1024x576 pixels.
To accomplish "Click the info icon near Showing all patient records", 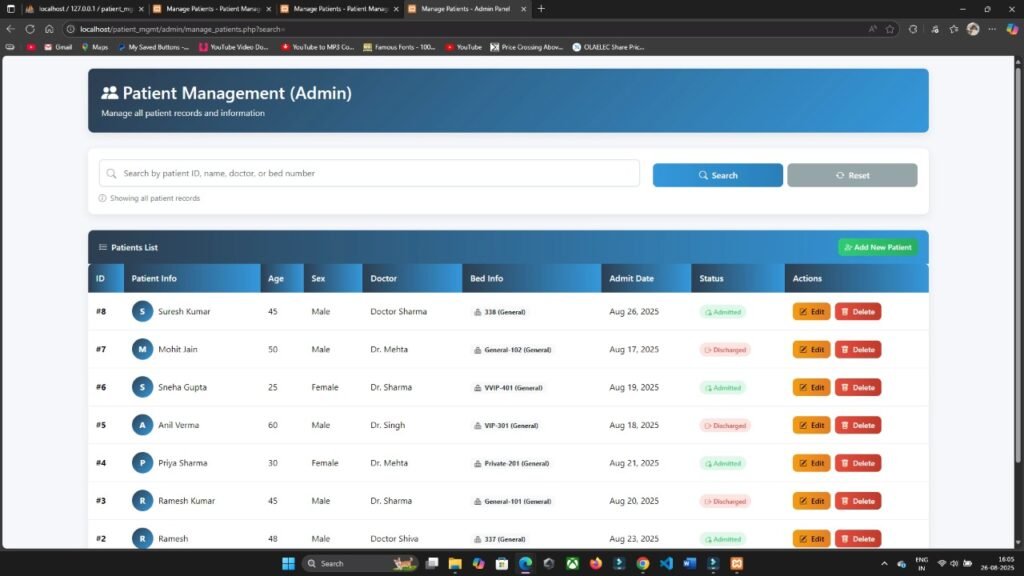I will tap(101, 198).
